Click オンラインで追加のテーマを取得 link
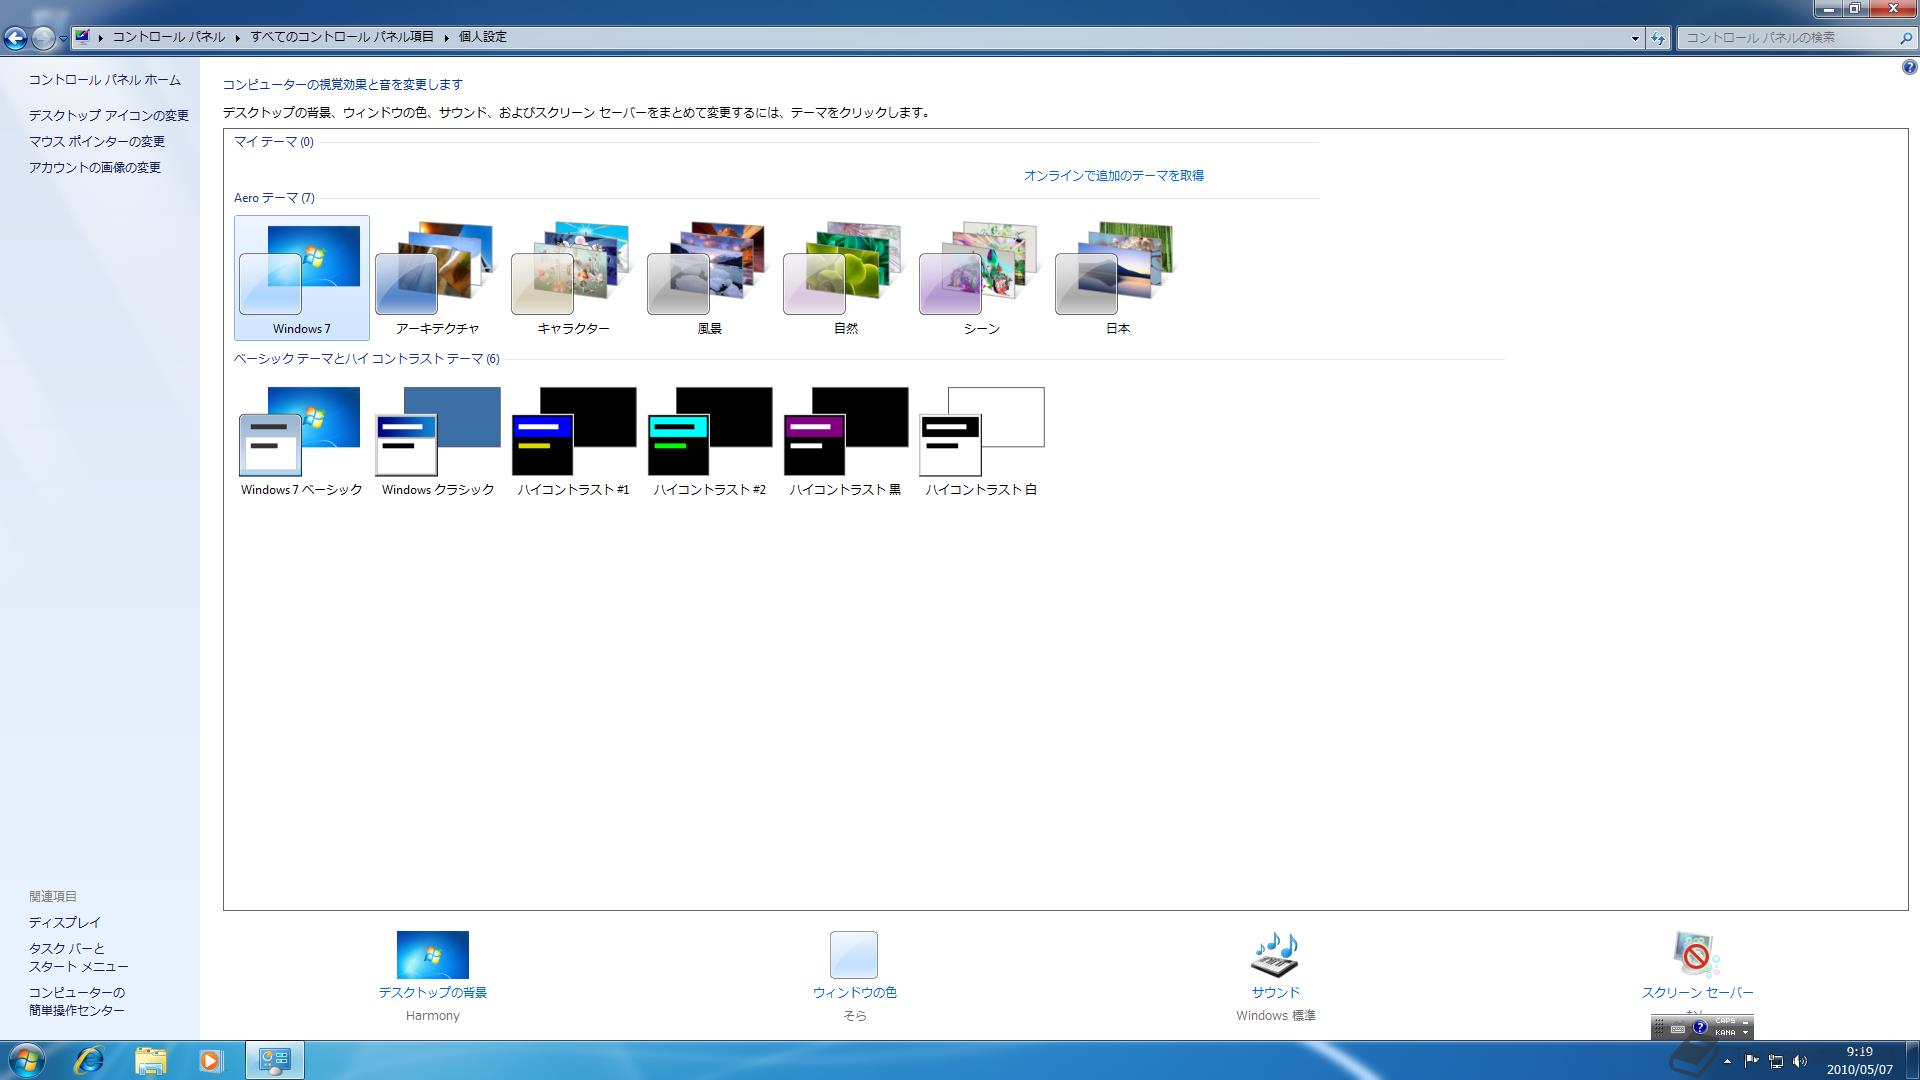This screenshot has width=1920, height=1080. point(1113,175)
